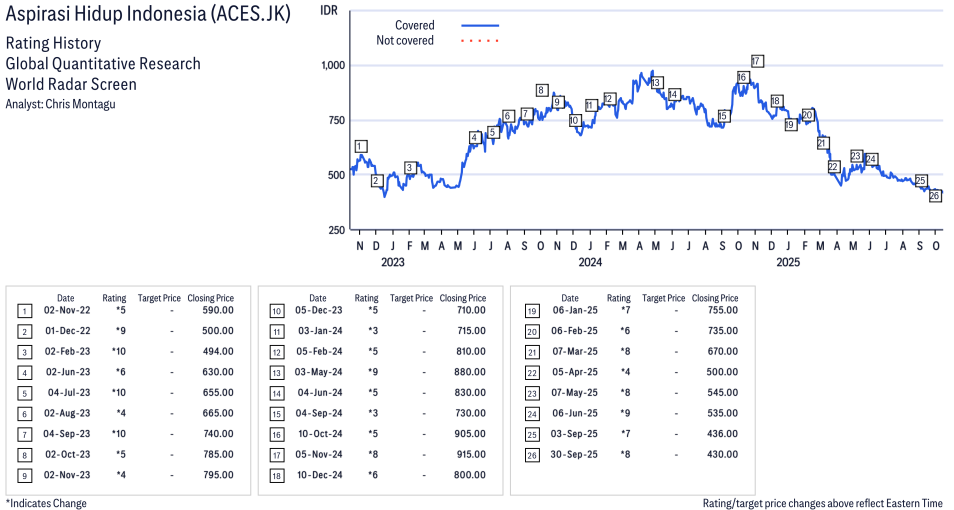Select the 02-Nov-22 row in the rating table
Screen dimensions: 954x510
128,310
